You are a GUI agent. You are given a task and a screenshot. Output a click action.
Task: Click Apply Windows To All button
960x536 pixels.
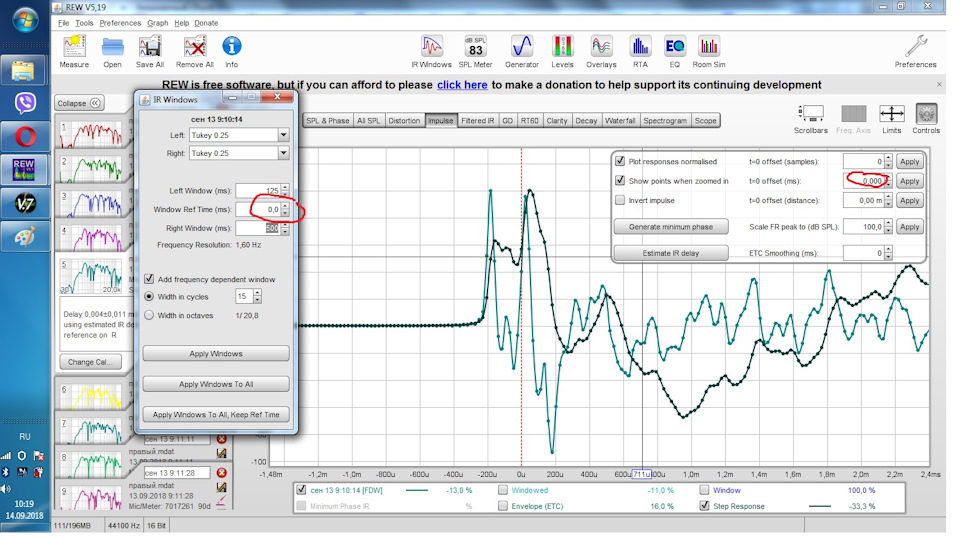coord(216,384)
